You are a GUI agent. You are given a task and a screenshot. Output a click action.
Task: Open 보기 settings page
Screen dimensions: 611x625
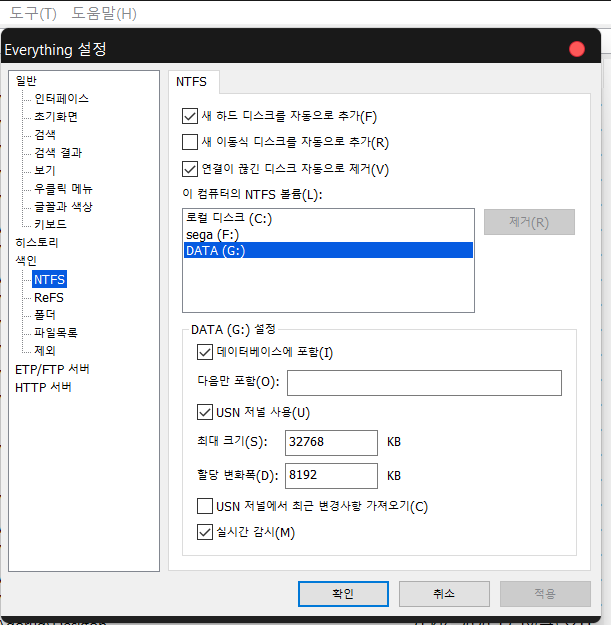pyautogui.click(x=45, y=170)
